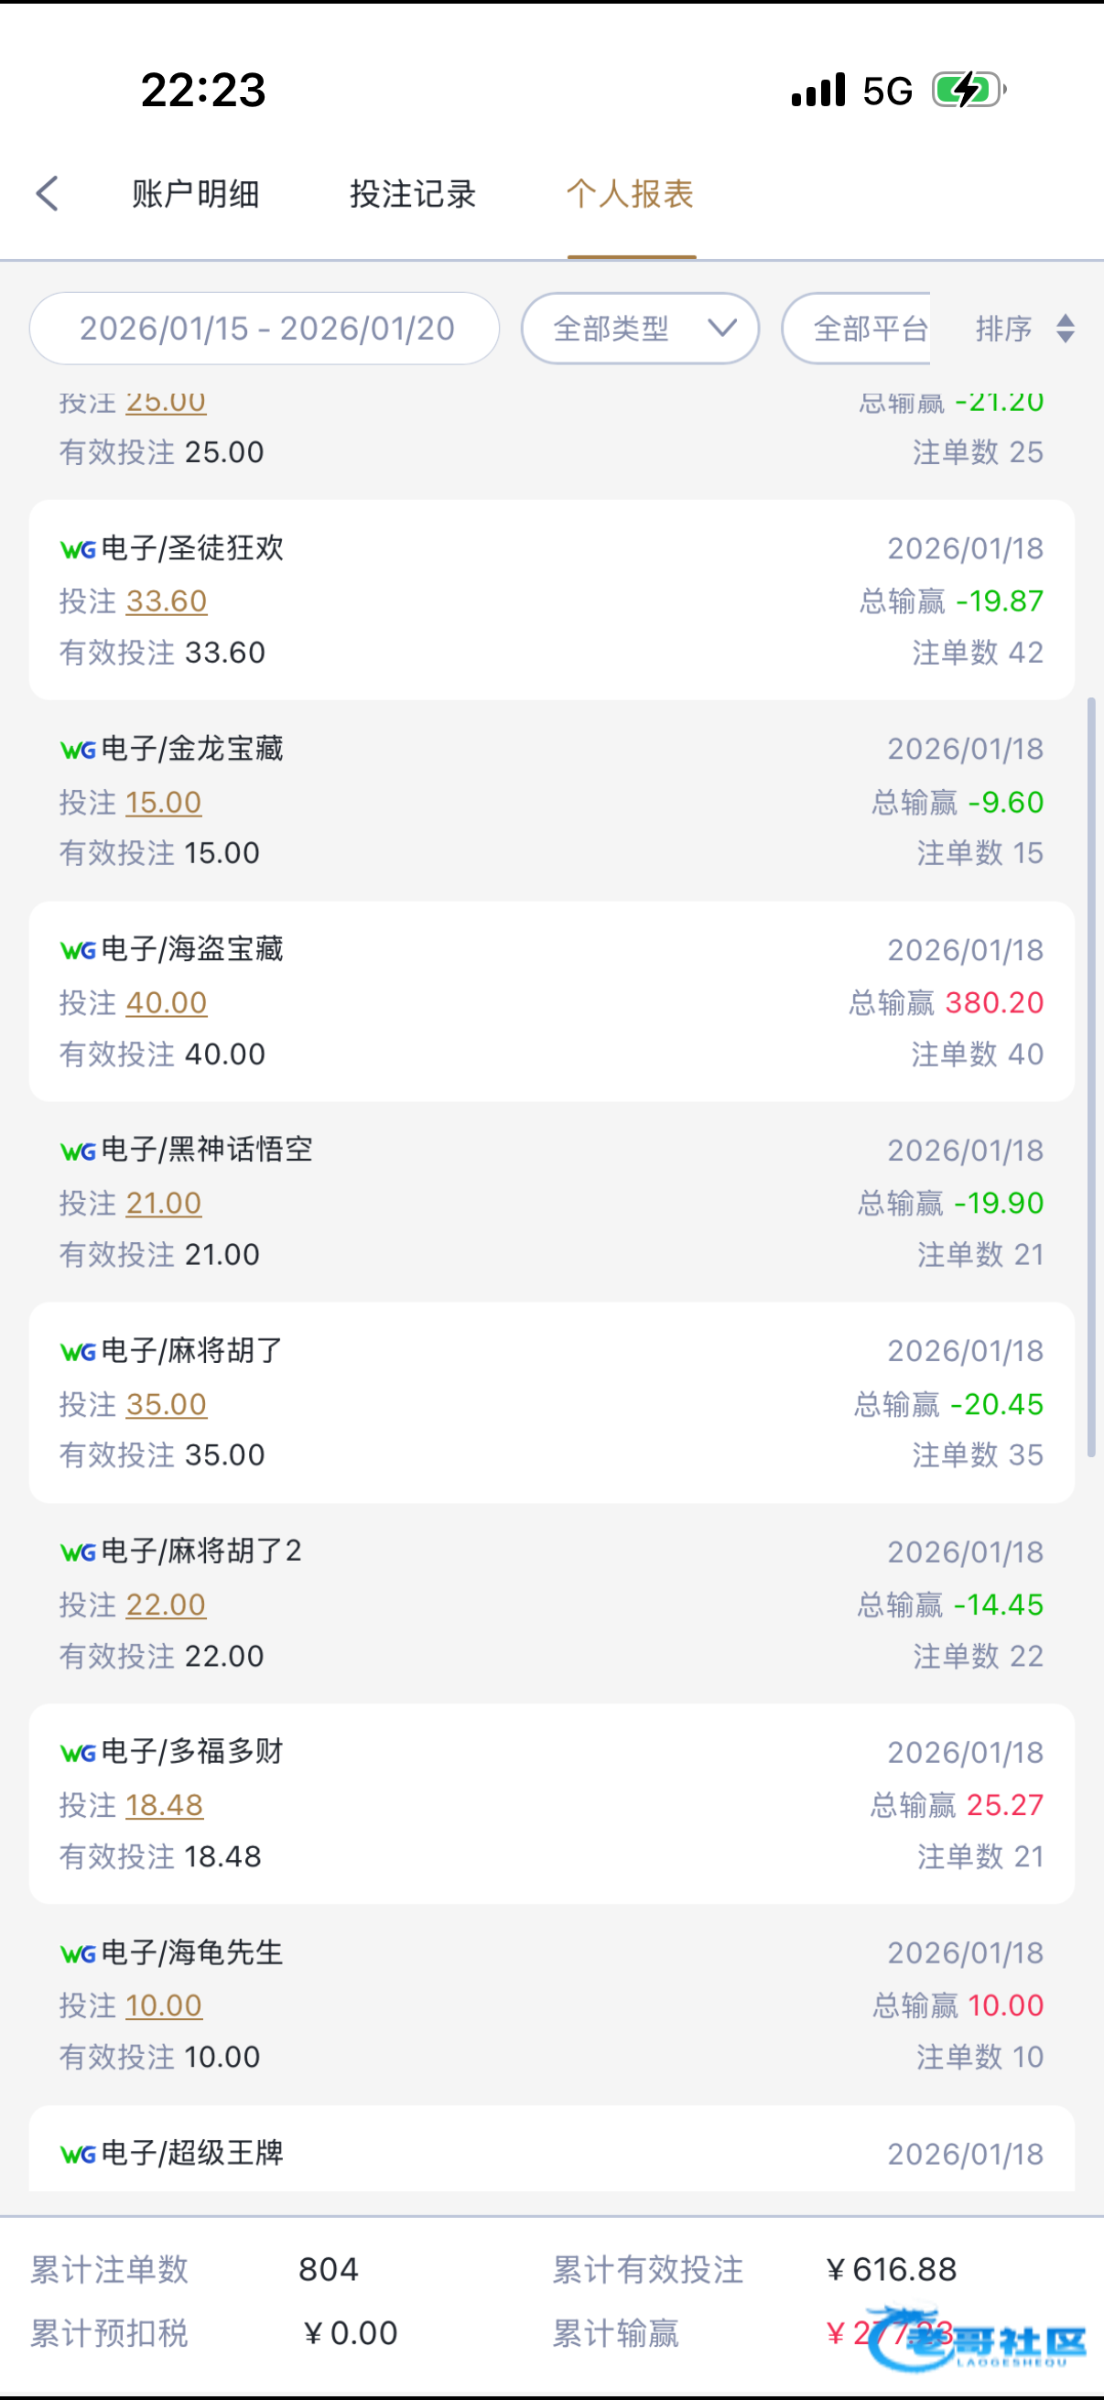The width and height of the screenshot is (1104, 2400).
Task: Open the 全部类型 dropdown
Action: point(640,329)
